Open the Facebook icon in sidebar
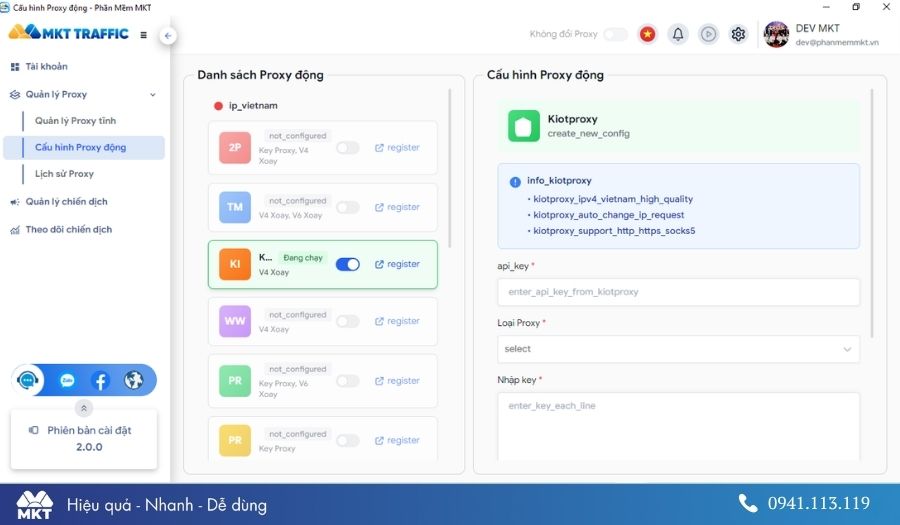900x525 pixels. click(x=100, y=380)
